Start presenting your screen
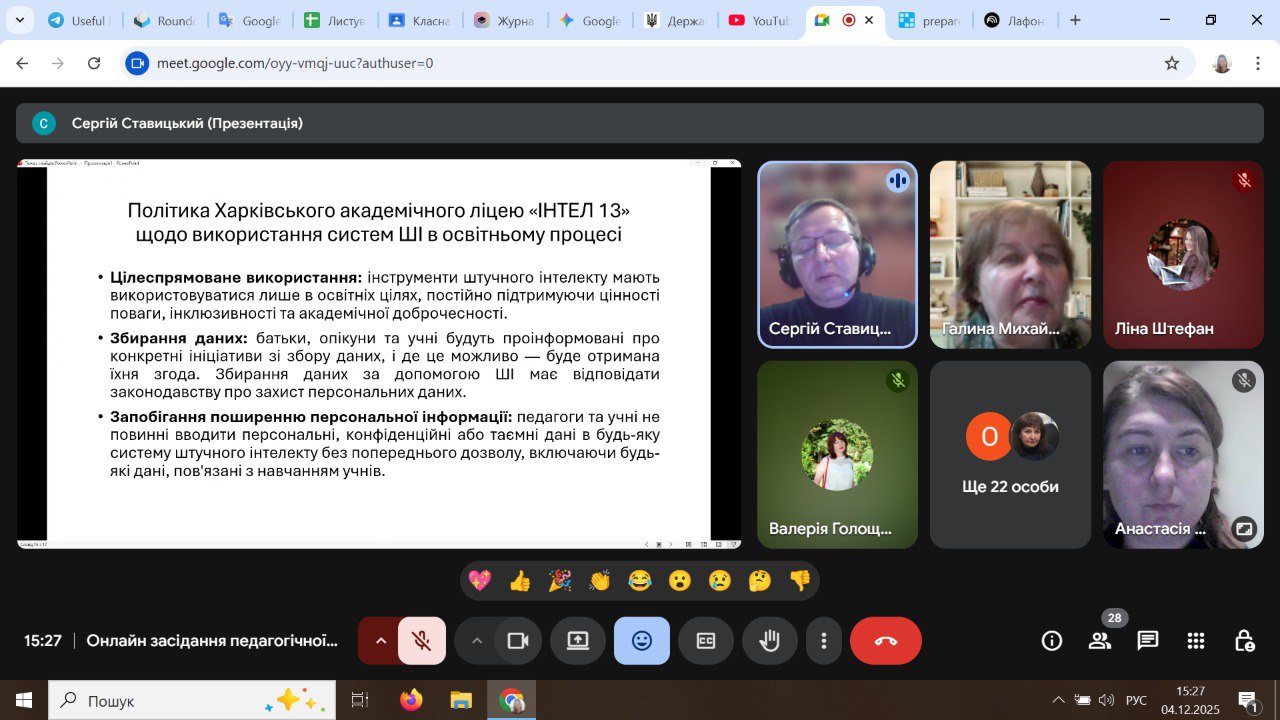Image resolution: width=1280 pixels, height=720 pixels. point(578,641)
